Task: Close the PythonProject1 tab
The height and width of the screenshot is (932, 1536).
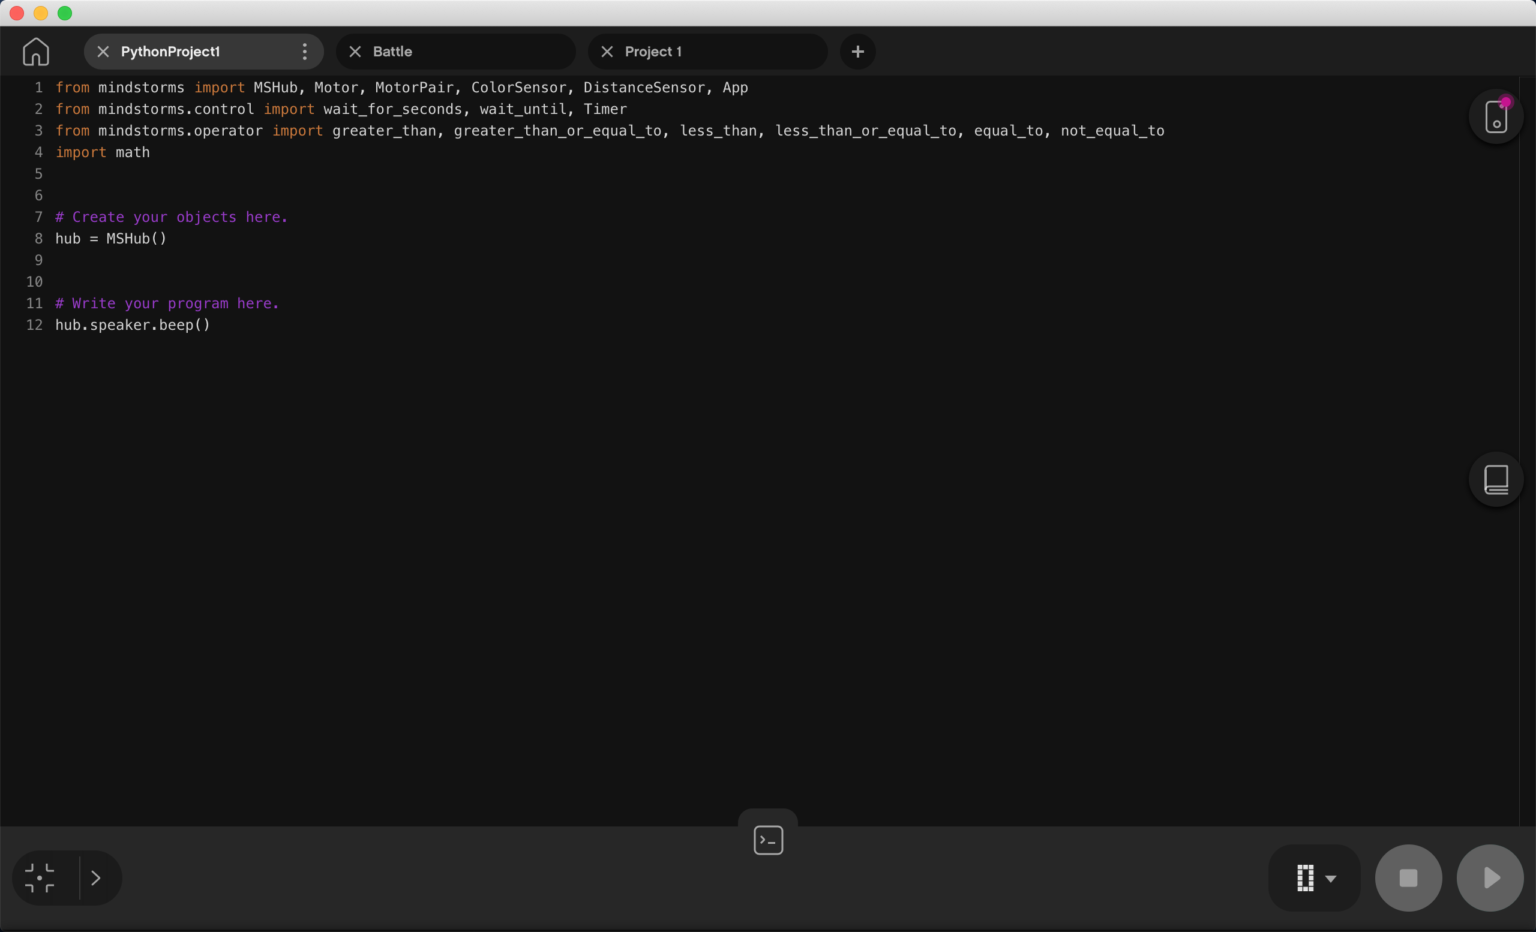Action: click(x=103, y=51)
